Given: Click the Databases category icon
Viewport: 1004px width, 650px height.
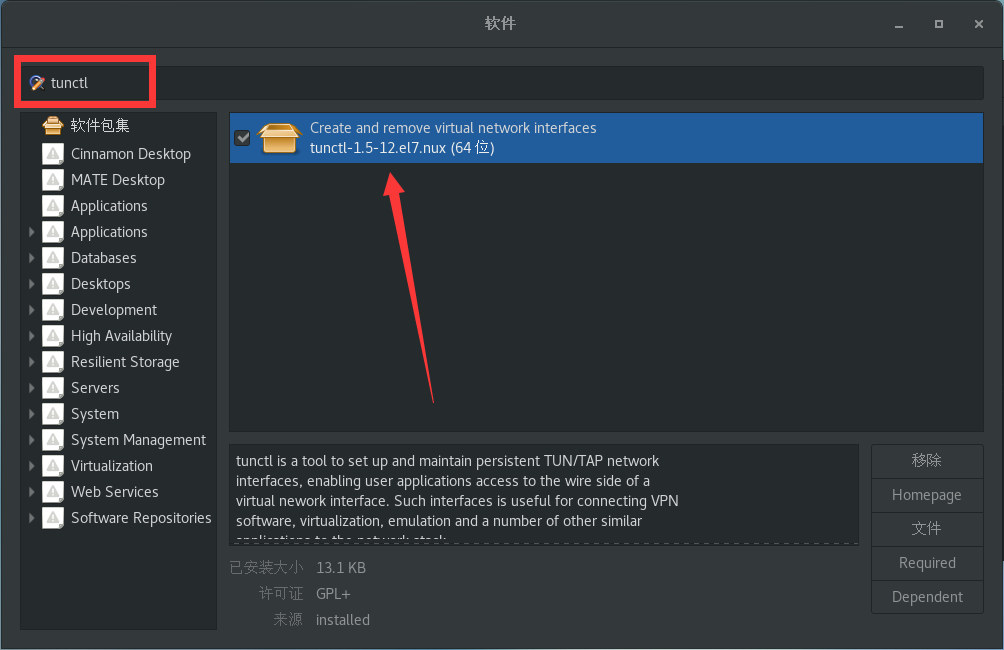Looking at the screenshot, I should click(52, 258).
